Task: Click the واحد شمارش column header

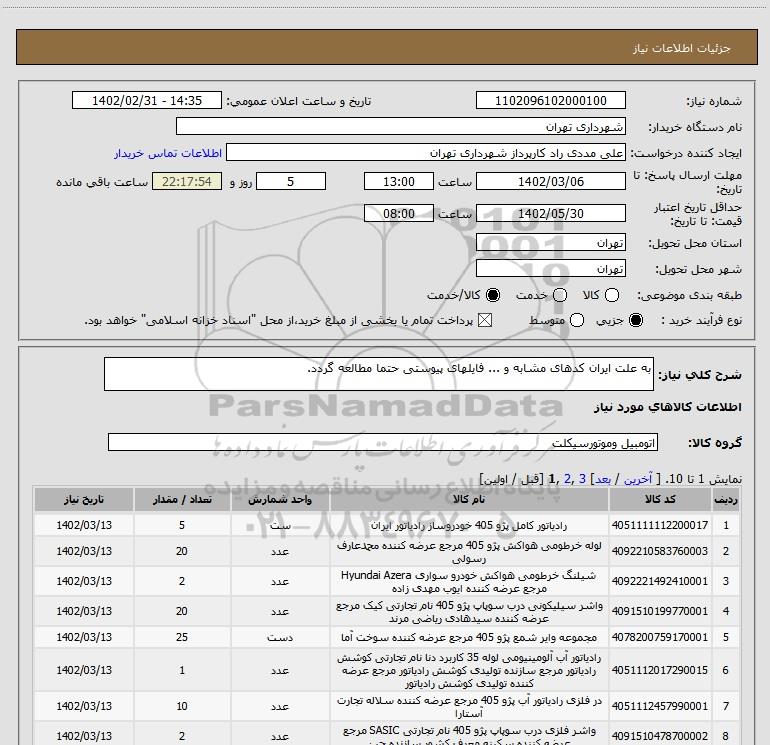Action: click(280, 499)
